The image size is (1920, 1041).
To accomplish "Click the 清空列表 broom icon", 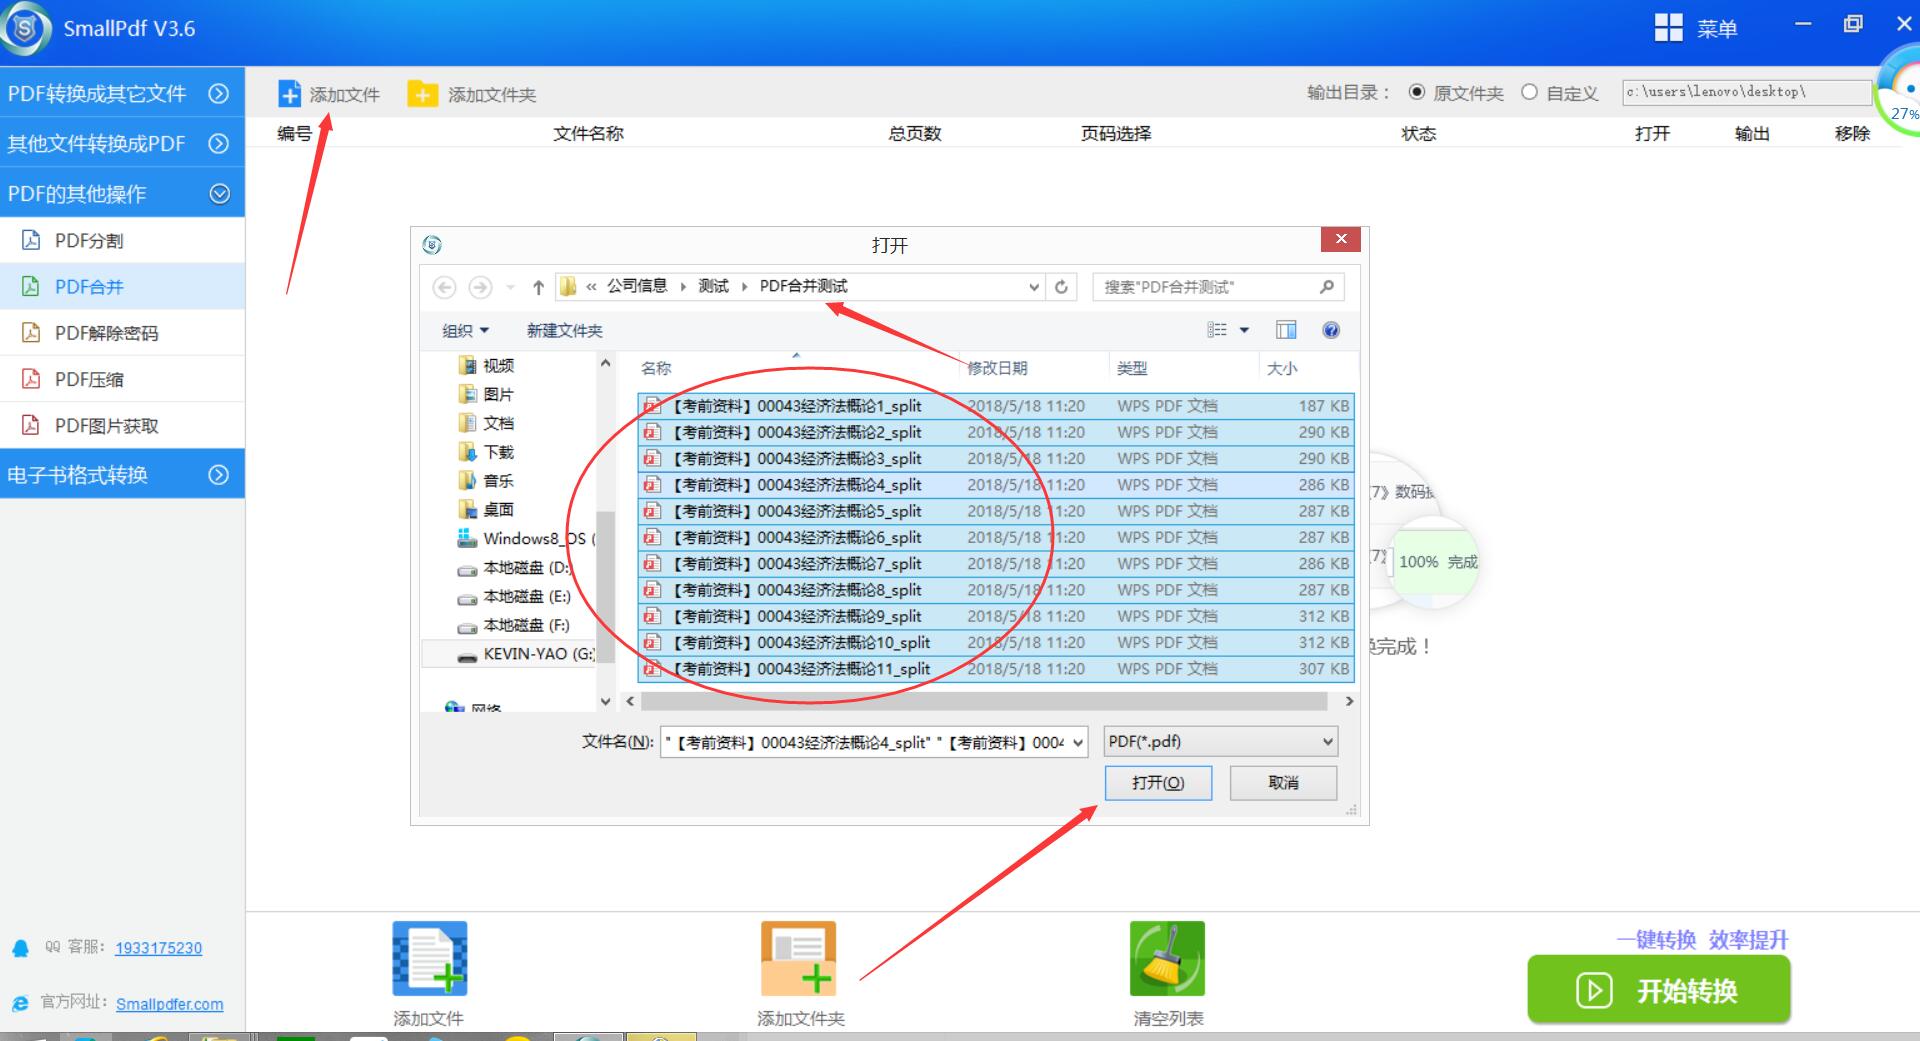I will pyautogui.click(x=1167, y=958).
